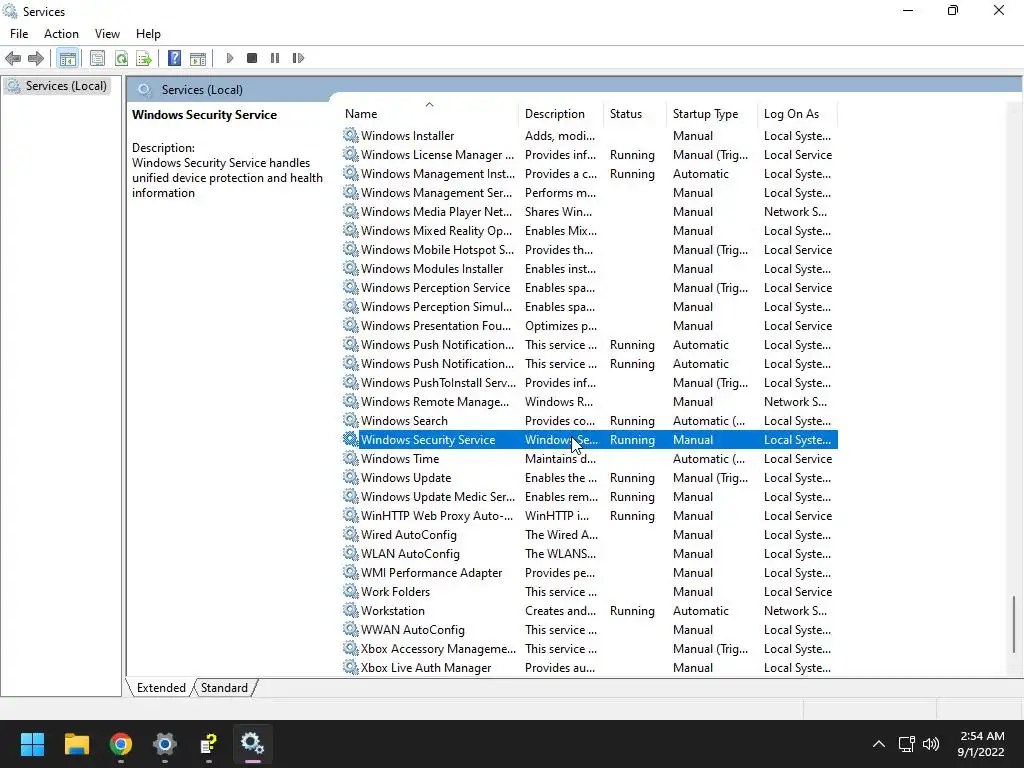This screenshot has height=768, width=1024.
Task: Open the Help toolbar icon
Action: [x=174, y=59]
